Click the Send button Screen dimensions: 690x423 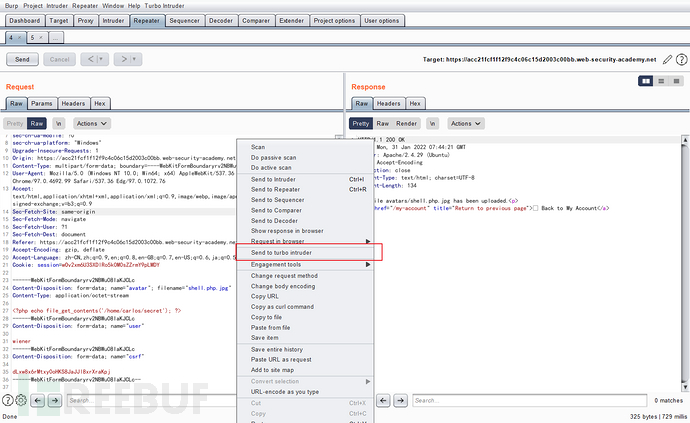tap(22, 59)
